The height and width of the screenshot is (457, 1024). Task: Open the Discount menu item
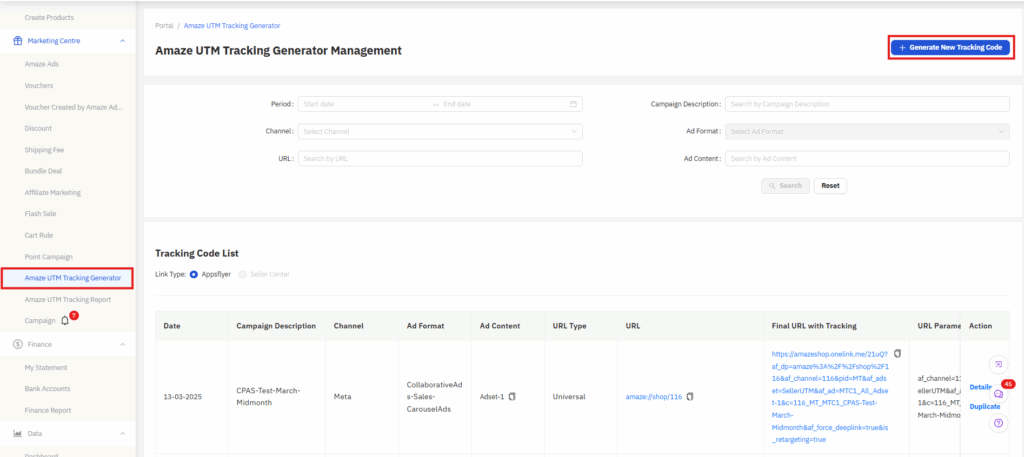(x=38, y=128)
